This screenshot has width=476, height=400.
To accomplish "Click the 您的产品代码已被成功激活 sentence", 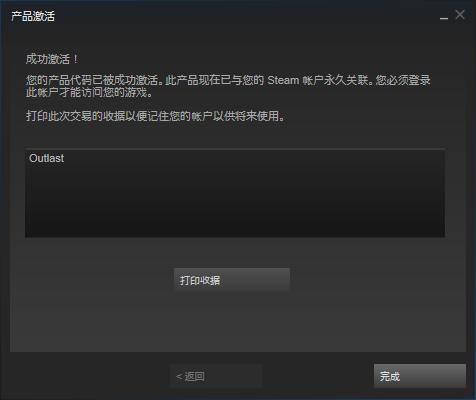I will [92, 80].
